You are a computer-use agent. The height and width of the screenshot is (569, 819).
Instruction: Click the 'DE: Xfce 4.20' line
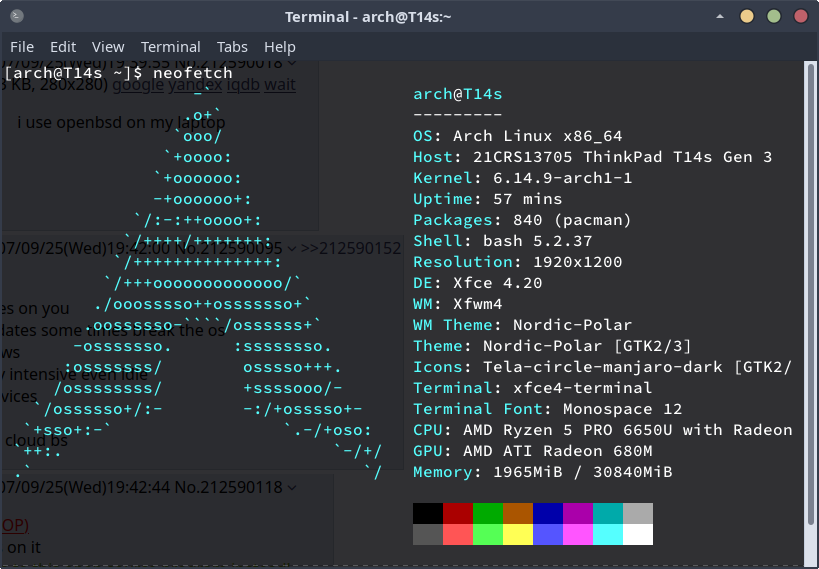pos(477,283)
